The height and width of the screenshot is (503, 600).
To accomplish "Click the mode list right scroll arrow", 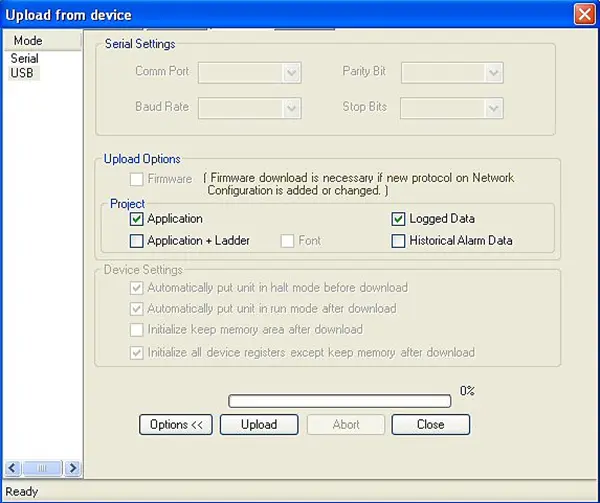I will coord(73,468).
